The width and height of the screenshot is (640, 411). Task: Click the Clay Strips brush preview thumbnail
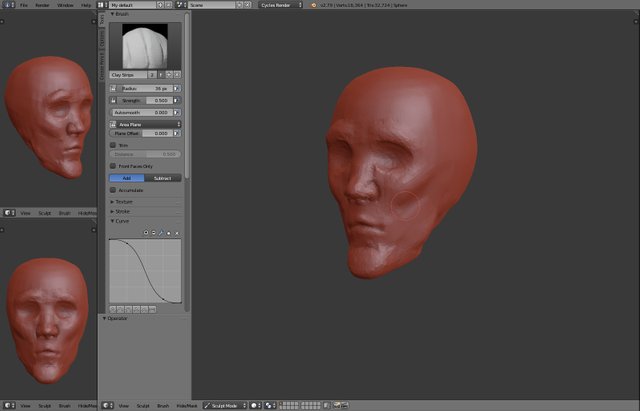[146, 44]
